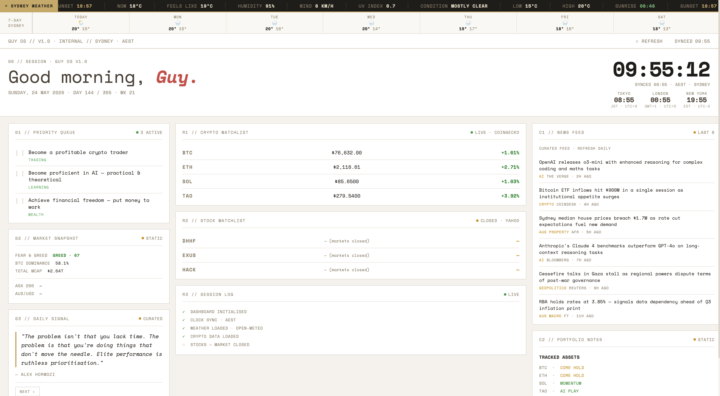Open Ceasefire talks in Gaza headline
This screenshot has width=720, height=396.
[624, 277]
